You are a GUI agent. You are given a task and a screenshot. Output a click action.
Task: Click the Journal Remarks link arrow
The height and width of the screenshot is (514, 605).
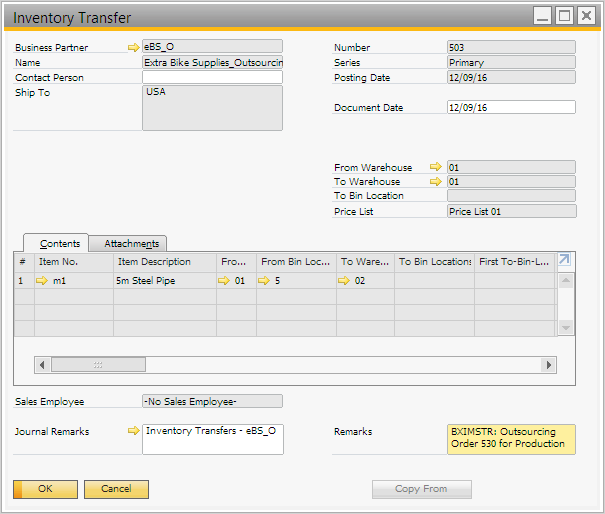134,431
